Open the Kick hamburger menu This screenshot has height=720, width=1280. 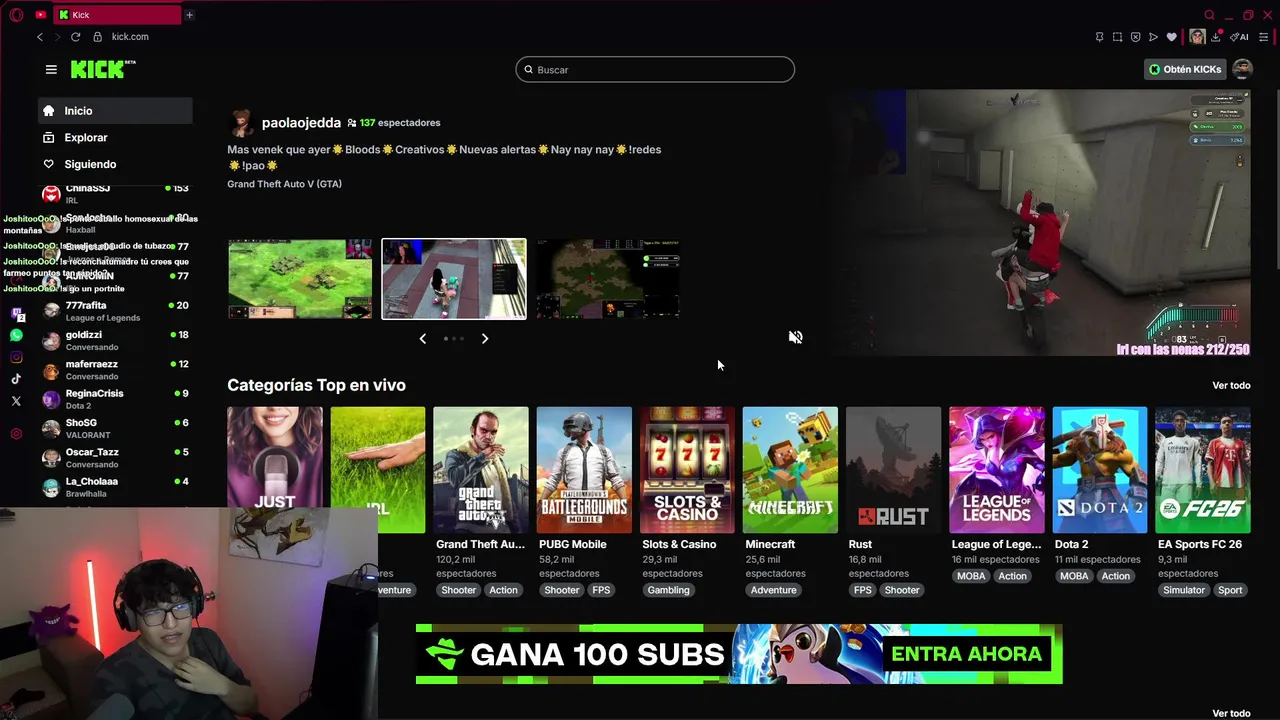click(x=51, y=69)
